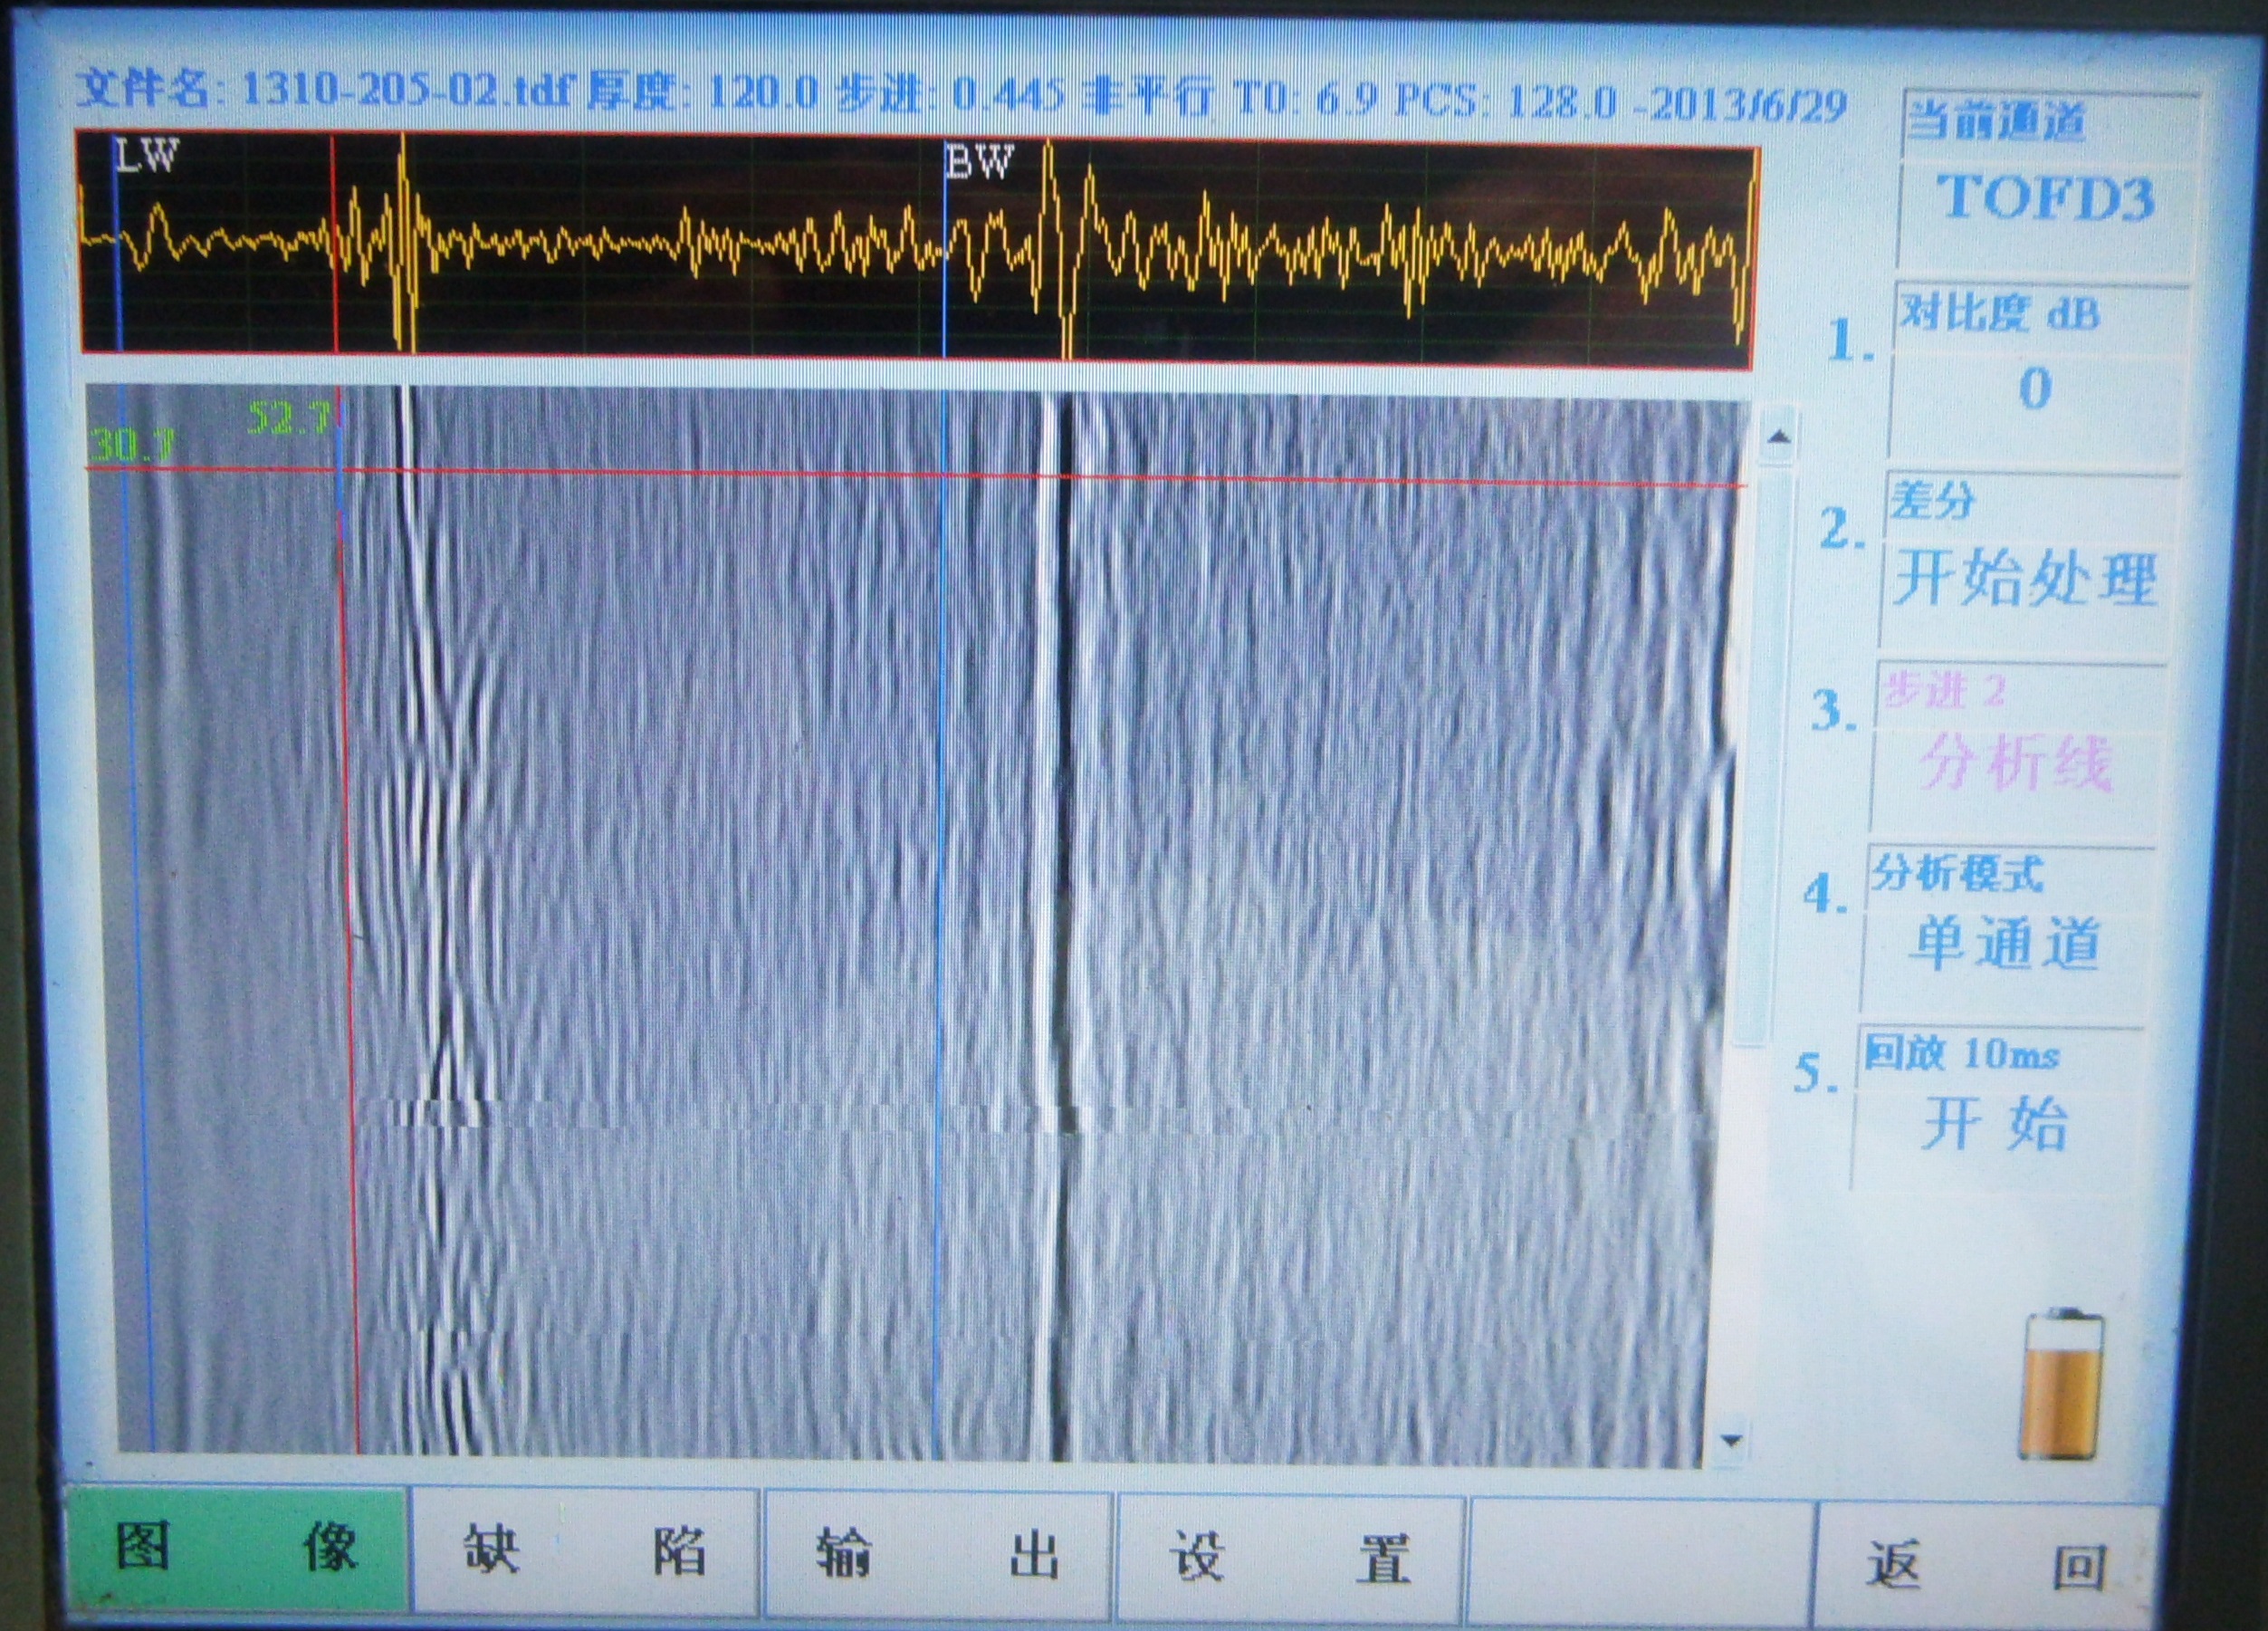The width and height of the screenshot is (2268, 1631).
Task: Click the LW marker in A-scan
Action: pyautogui.click(x=147, y=158)
